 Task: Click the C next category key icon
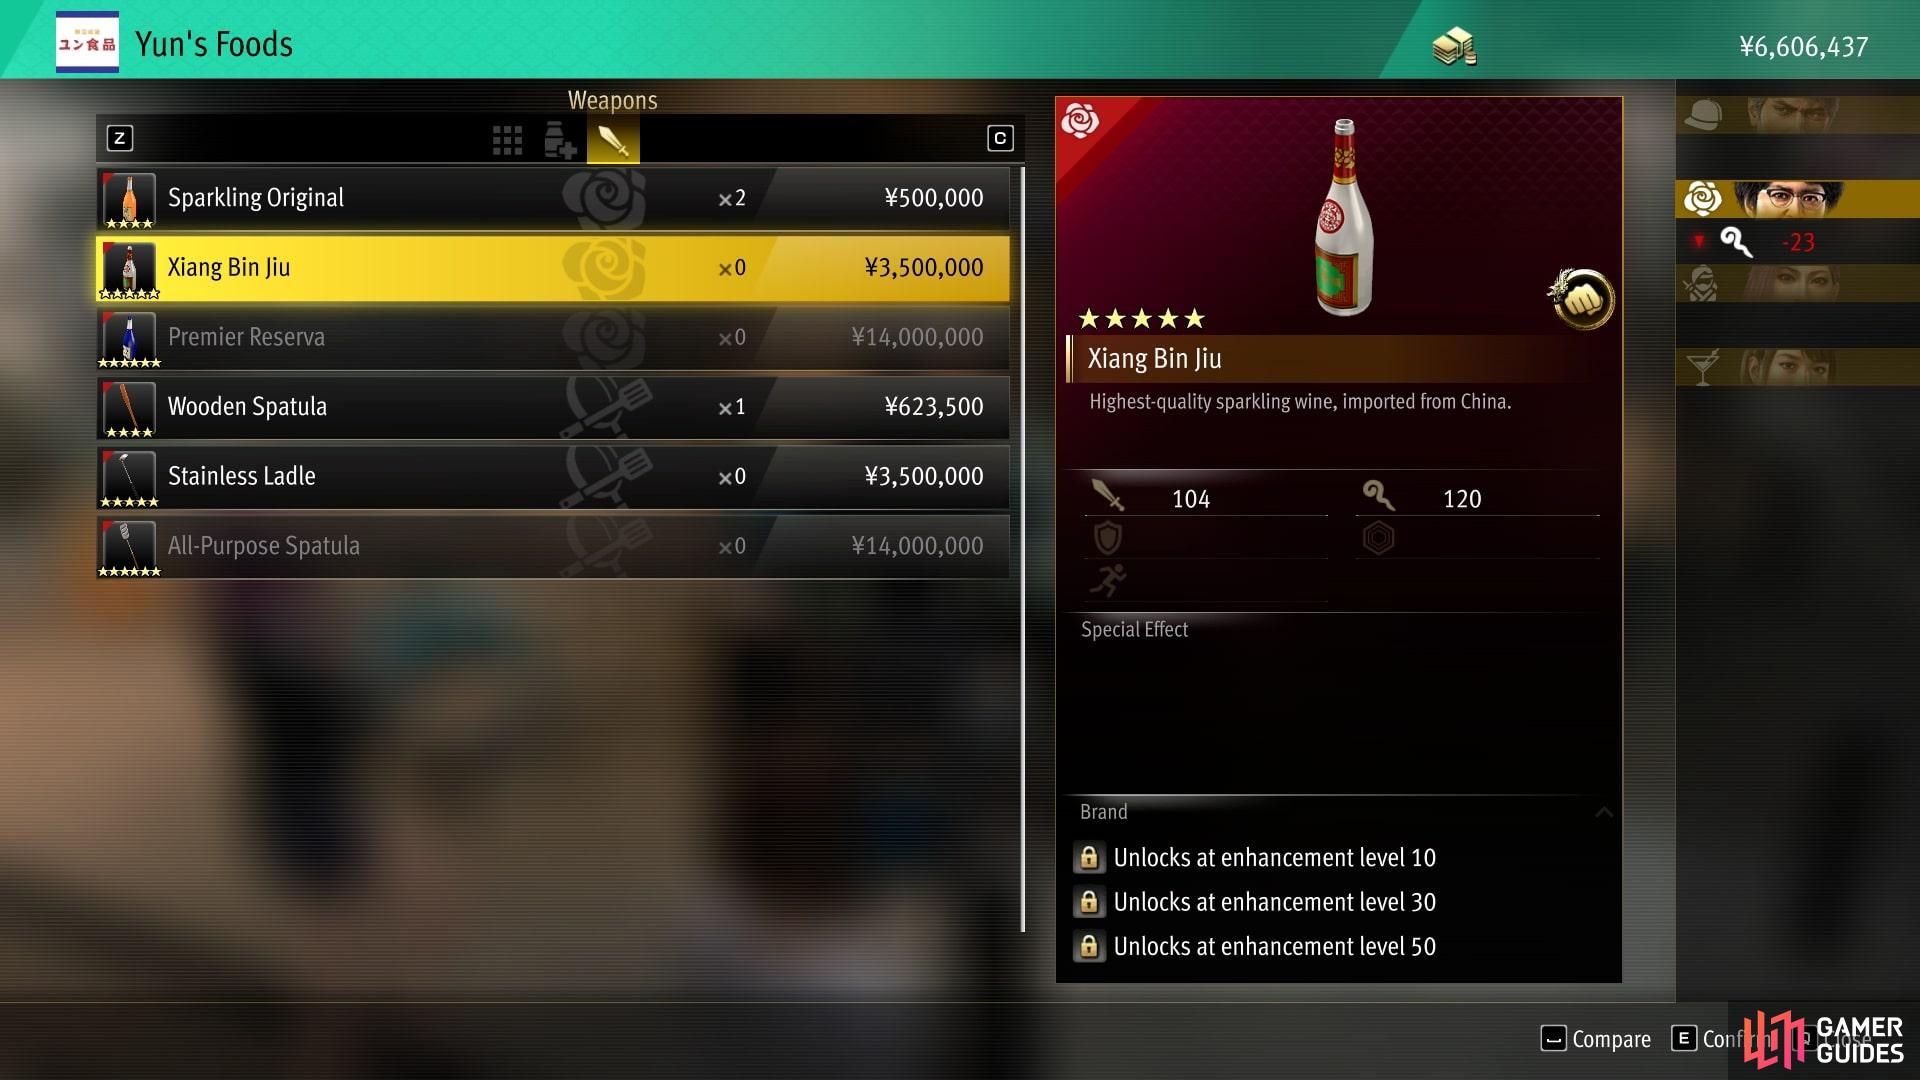coord(1000,138)
